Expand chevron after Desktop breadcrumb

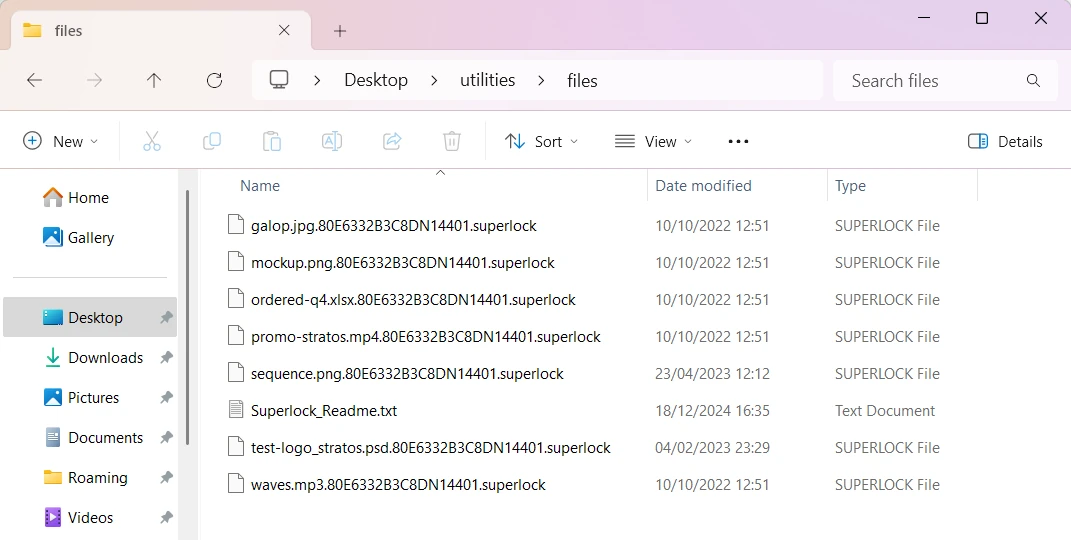(x=434, y=81)
